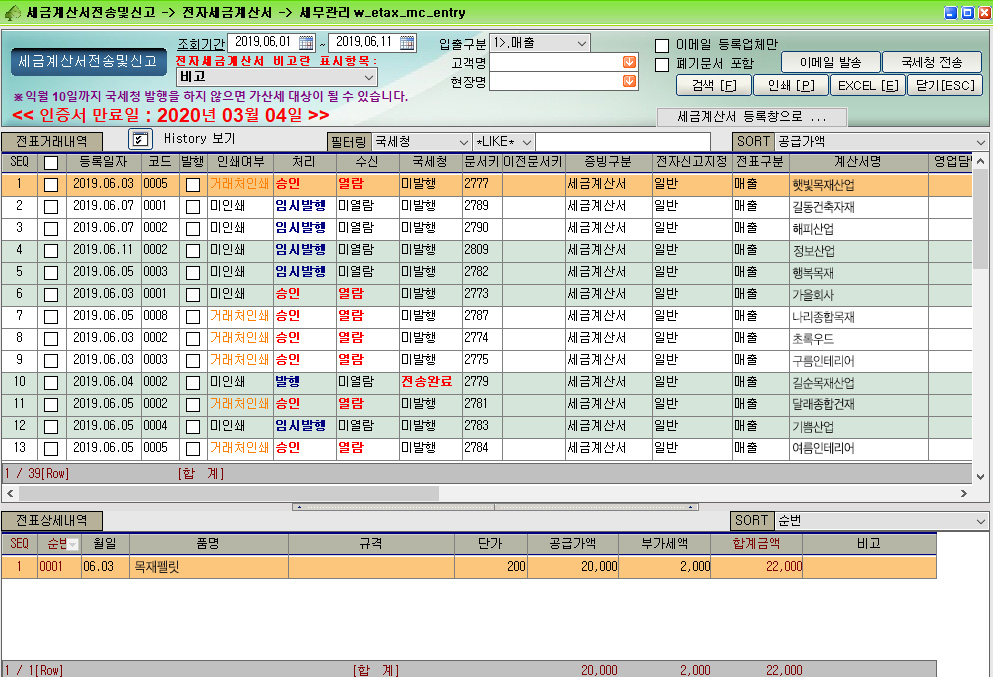Click the History view checklist icon
This screenshot has height=677, width=993.
click(x=140, y=139)
